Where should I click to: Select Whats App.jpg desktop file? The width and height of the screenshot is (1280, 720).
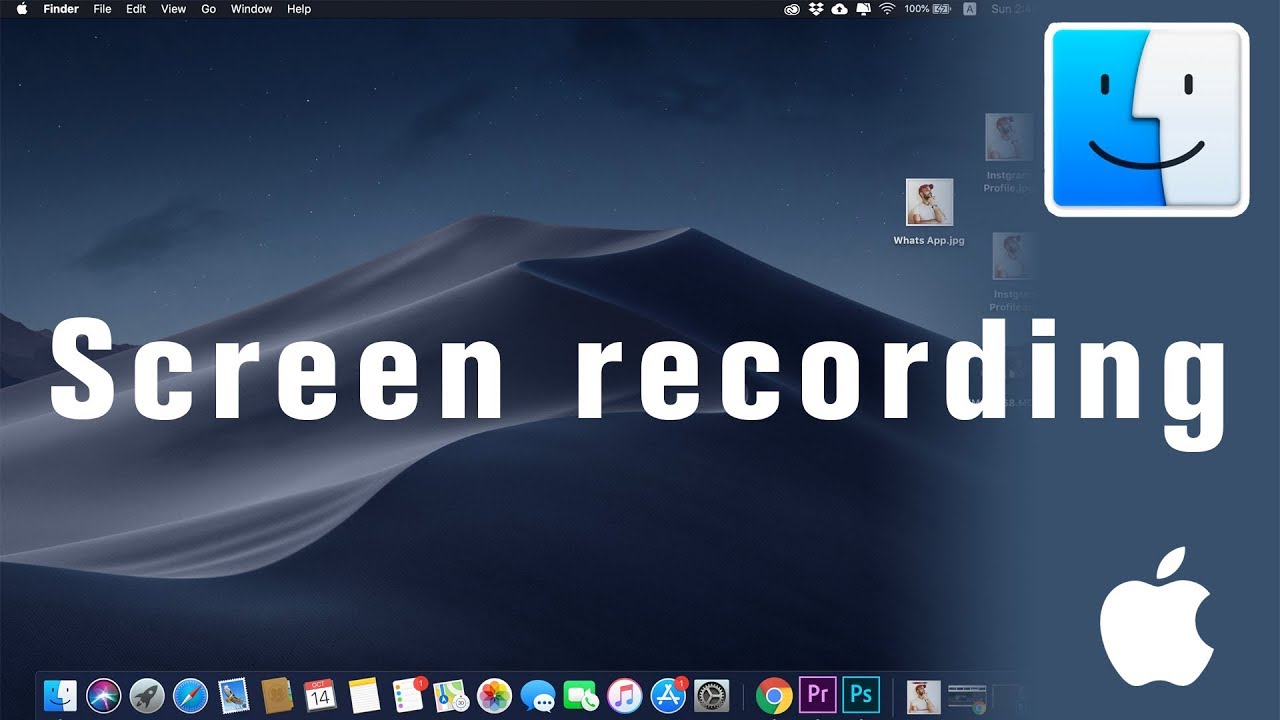[929, 203]
